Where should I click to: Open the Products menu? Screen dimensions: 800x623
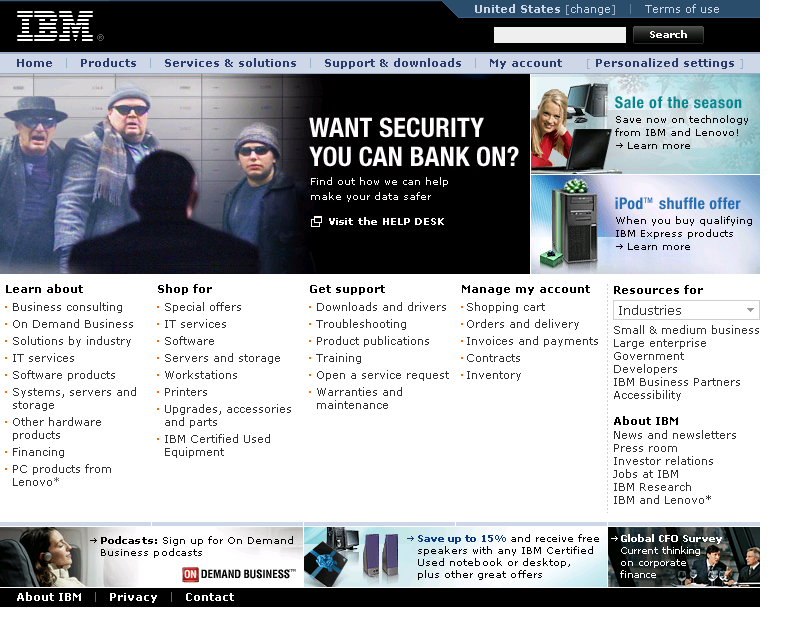108,63
